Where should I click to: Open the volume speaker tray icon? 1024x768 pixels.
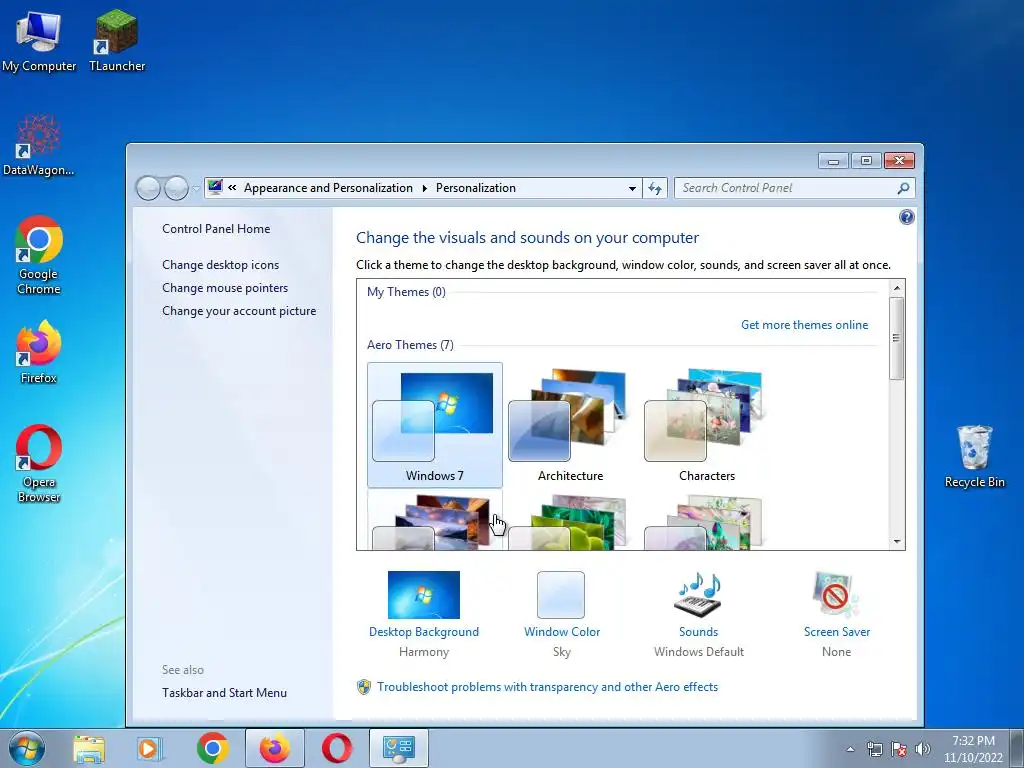[x=923, y=749]
